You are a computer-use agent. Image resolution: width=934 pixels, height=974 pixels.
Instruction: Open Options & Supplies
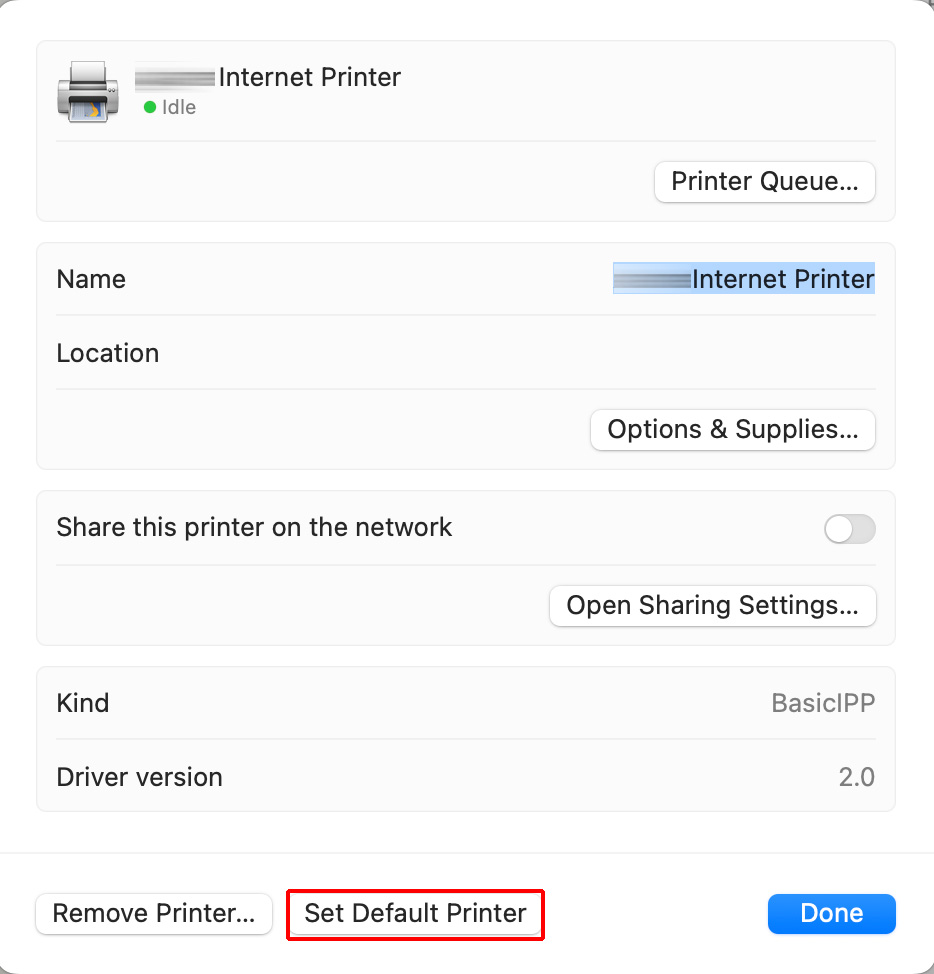(x=732, y=429)
